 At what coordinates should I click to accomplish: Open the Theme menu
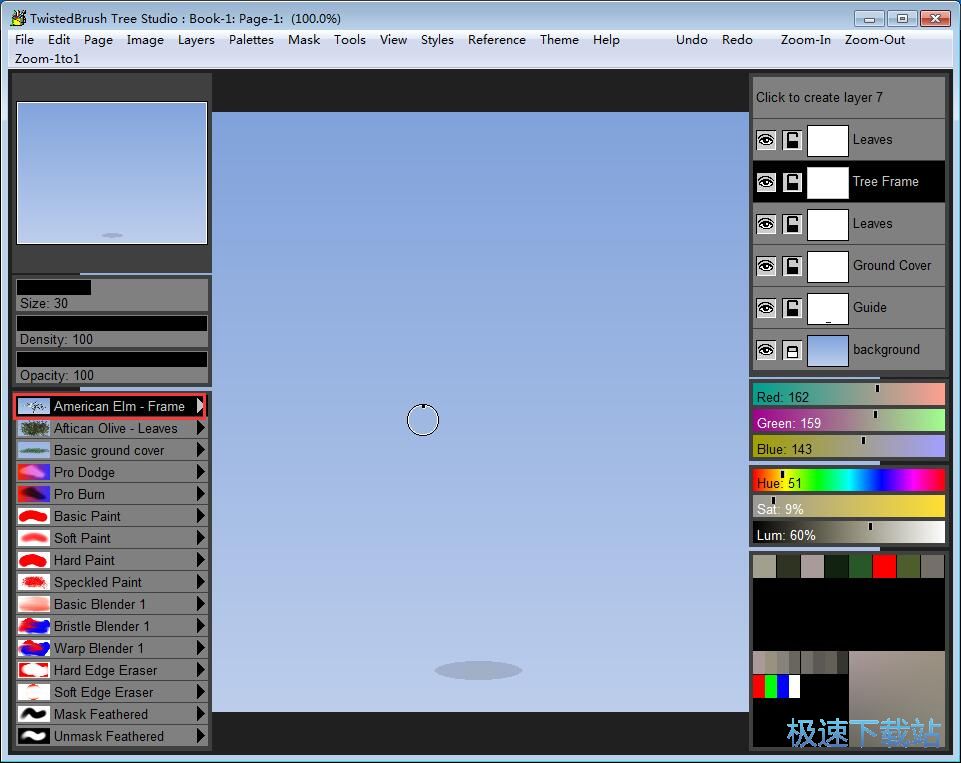click(559, 40)
